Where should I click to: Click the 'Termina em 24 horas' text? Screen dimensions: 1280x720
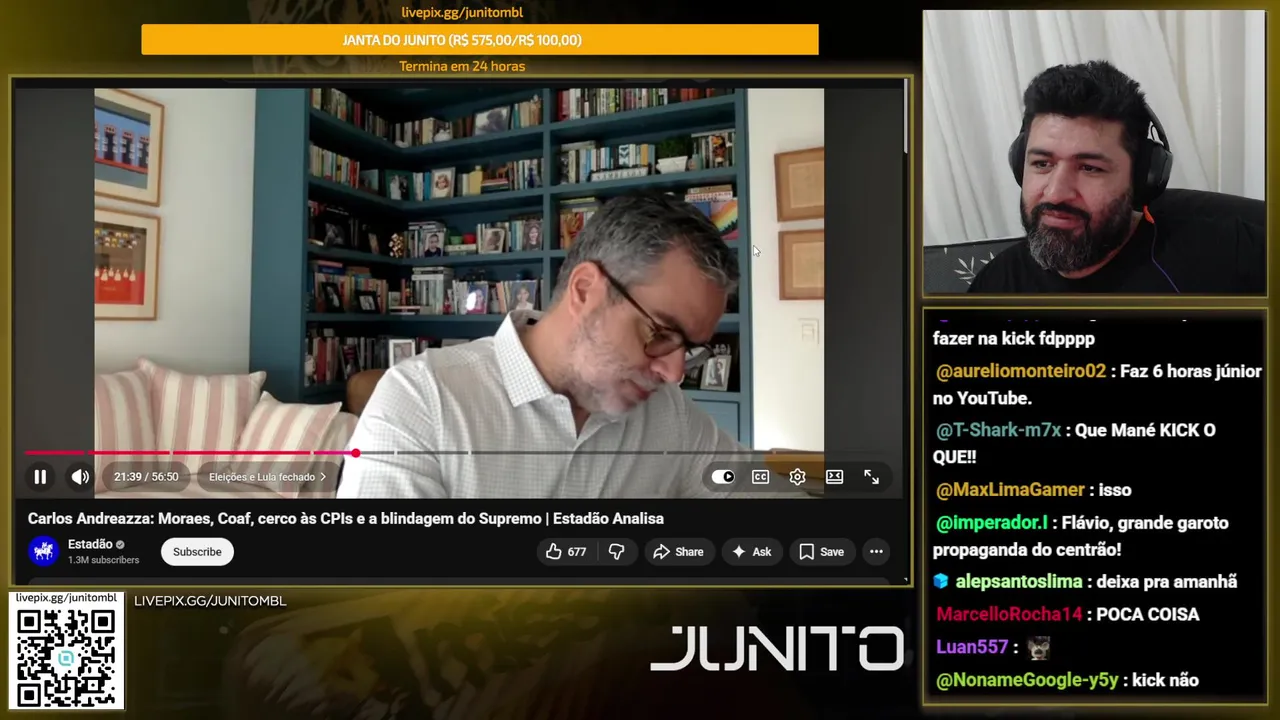click(462, 66)
